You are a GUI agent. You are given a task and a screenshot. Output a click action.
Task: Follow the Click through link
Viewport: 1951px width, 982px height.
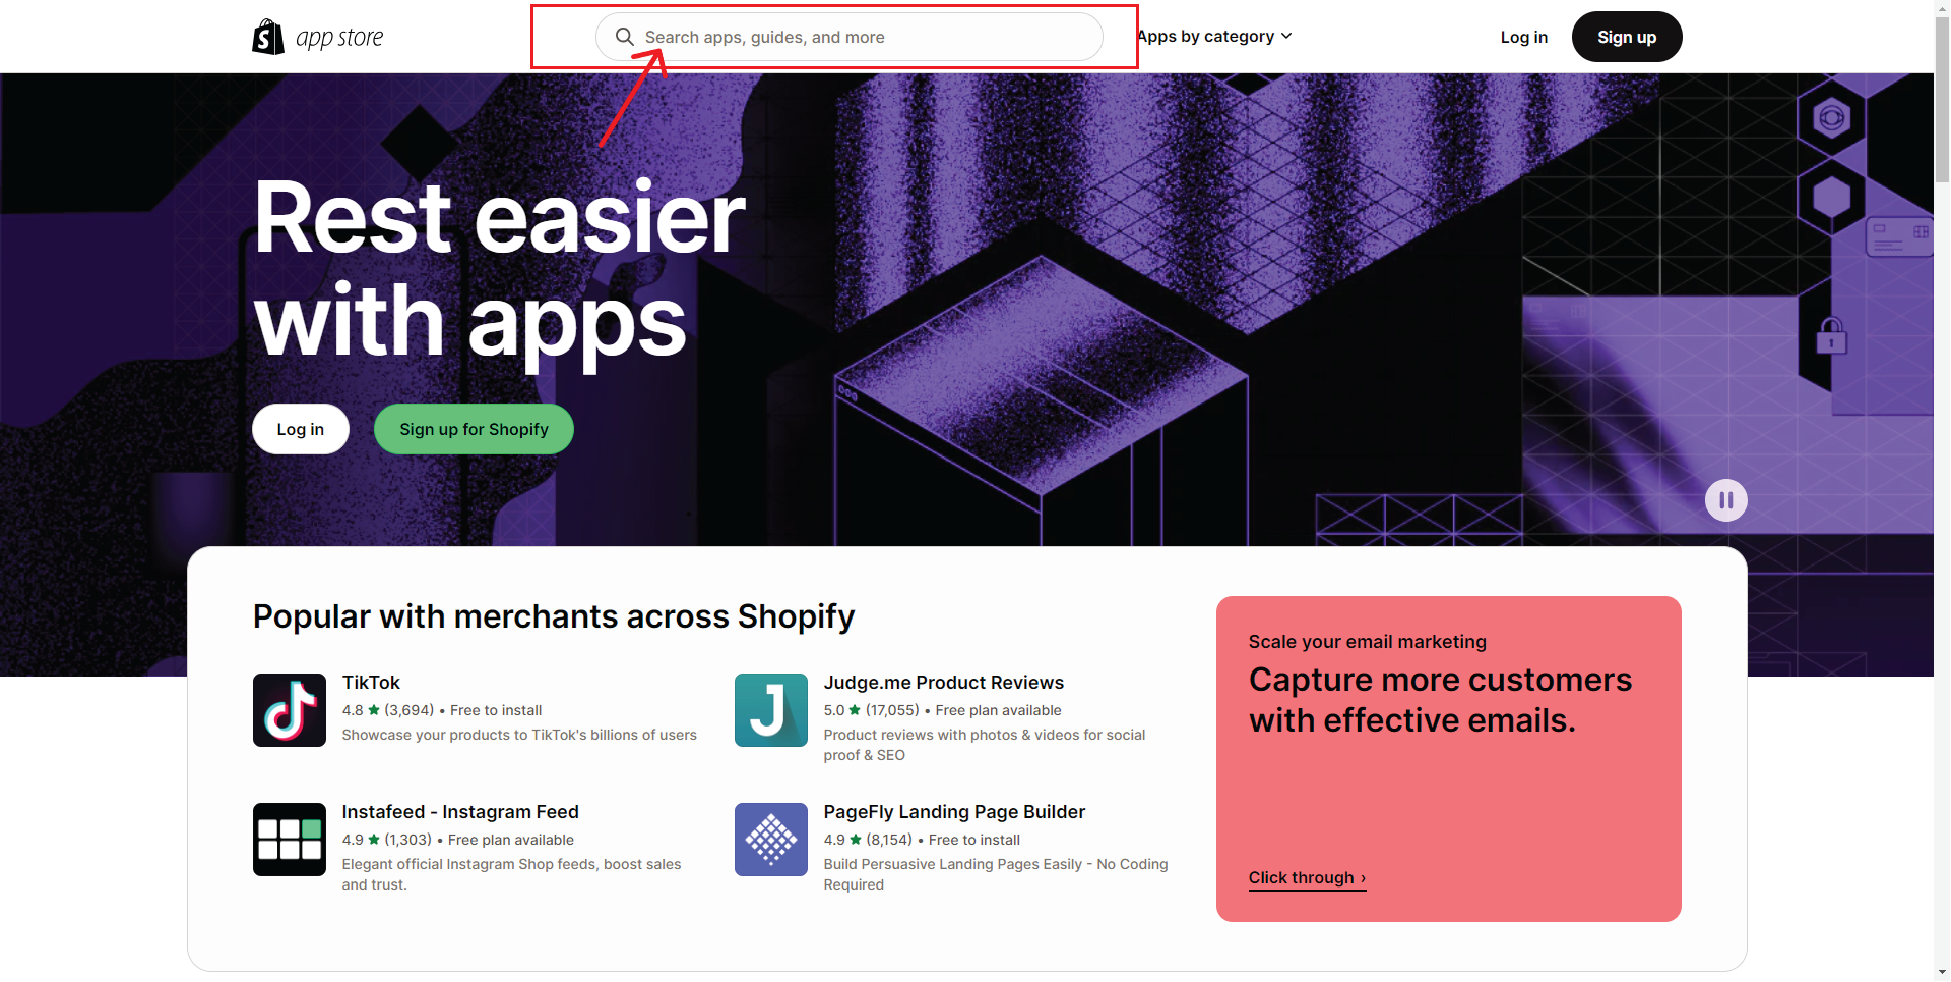point(1306,877)
